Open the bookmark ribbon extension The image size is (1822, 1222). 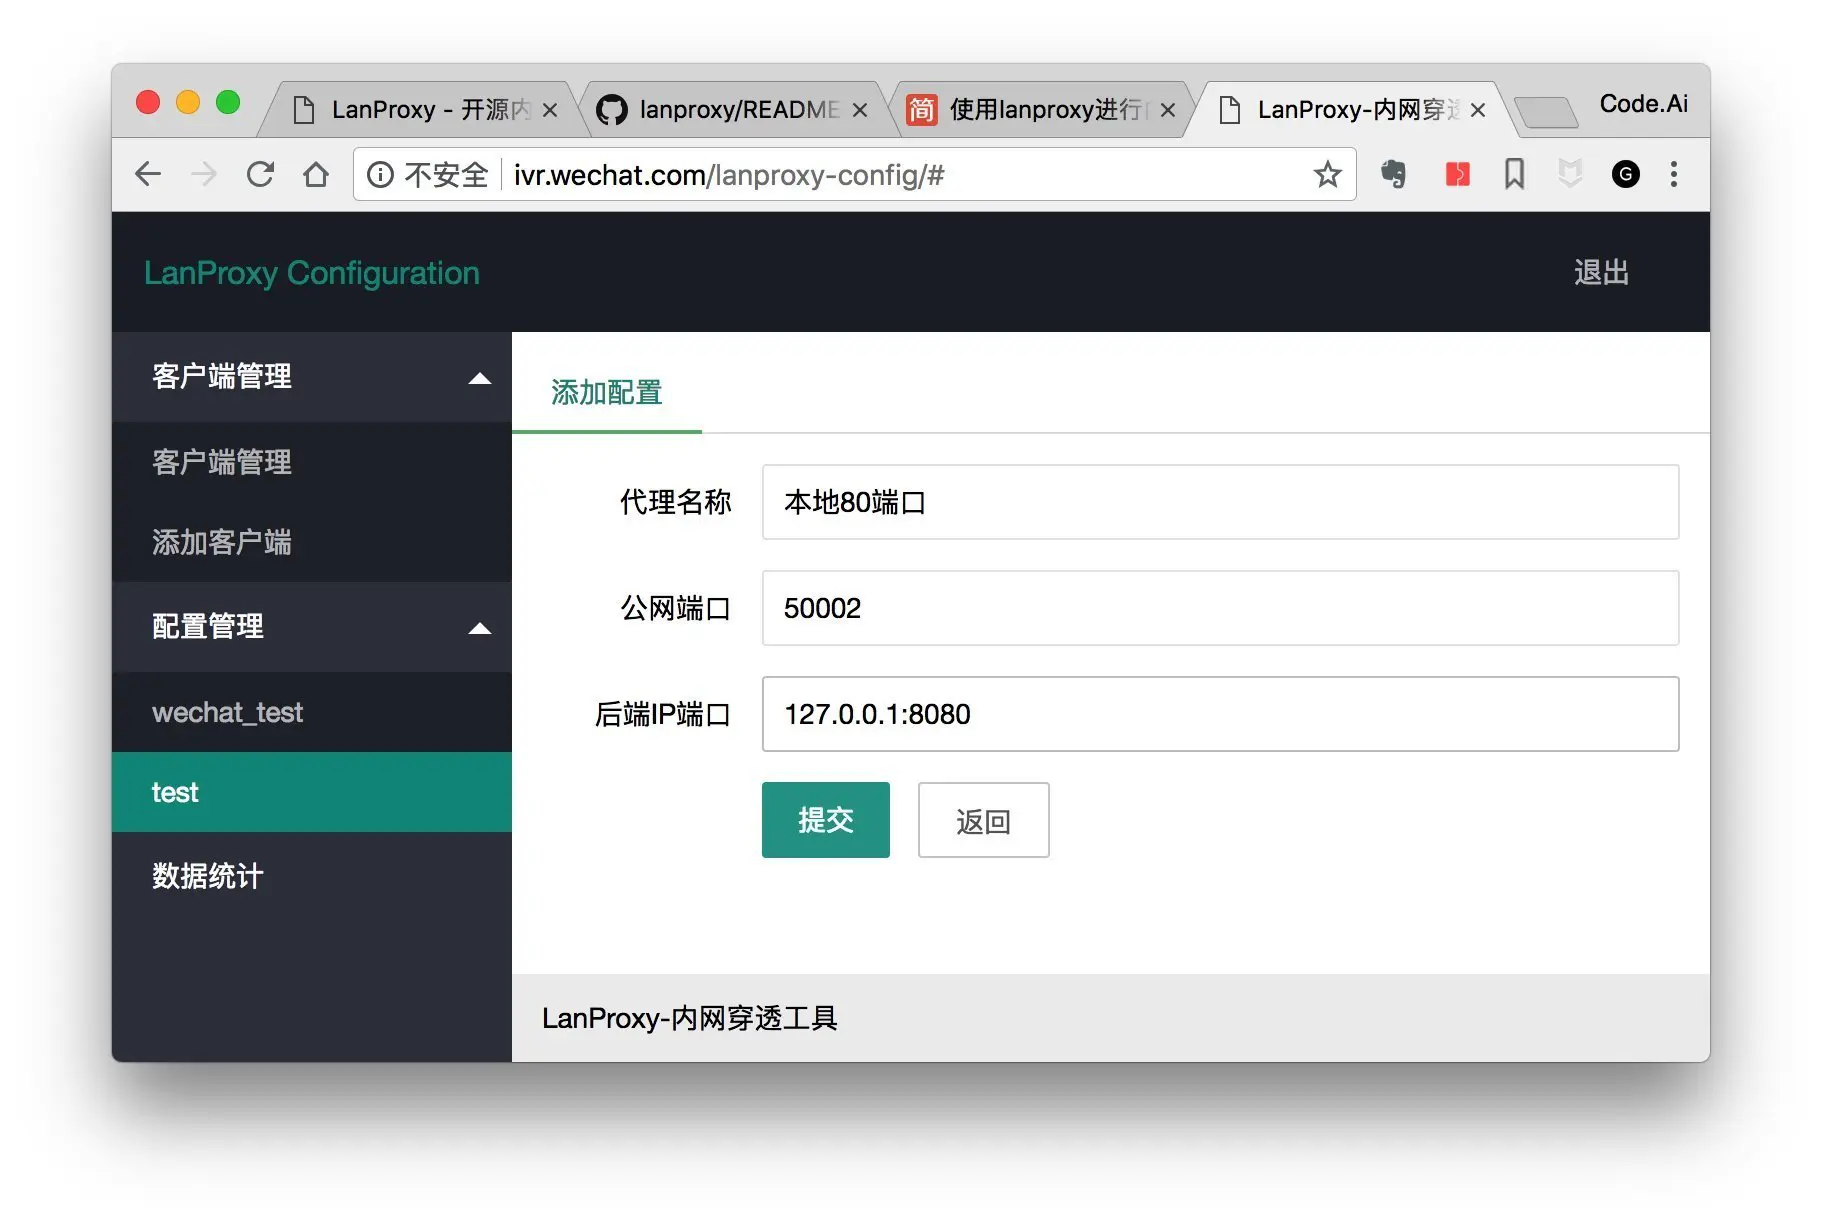pos(1514,175)
